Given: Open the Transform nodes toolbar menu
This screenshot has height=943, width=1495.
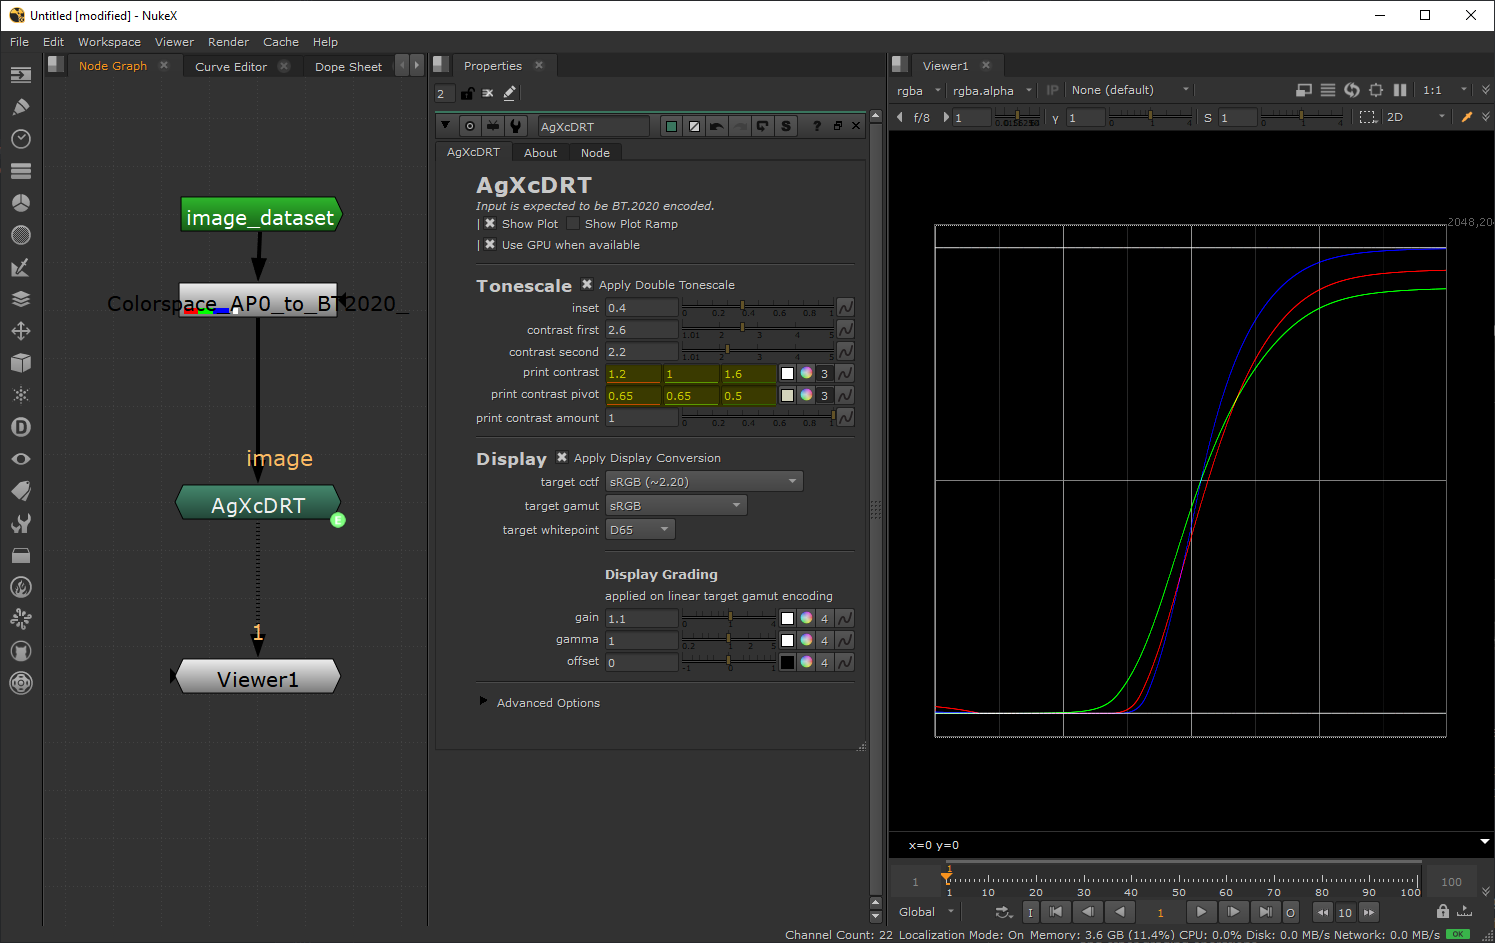Looking at the screenshot, I should (x=21, y=331).
